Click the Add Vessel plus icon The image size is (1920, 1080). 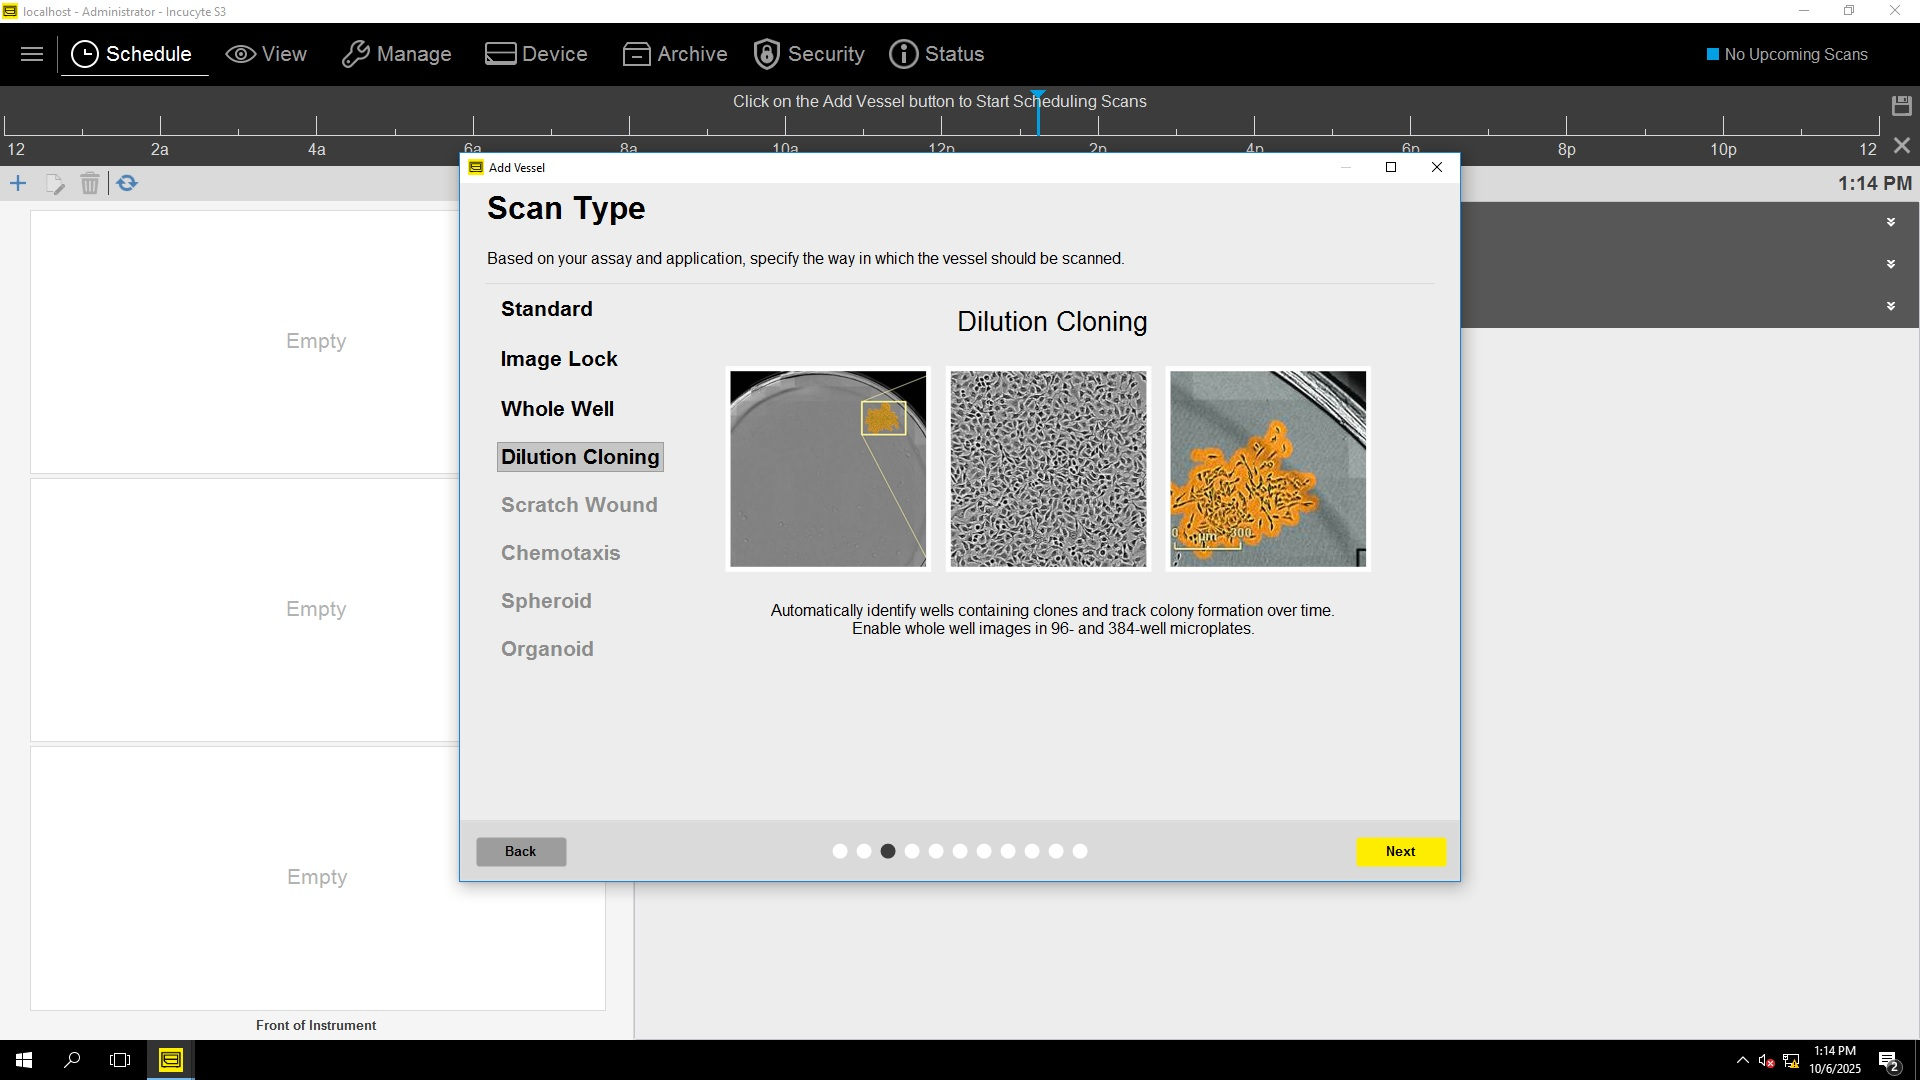(x=18, y=183)
